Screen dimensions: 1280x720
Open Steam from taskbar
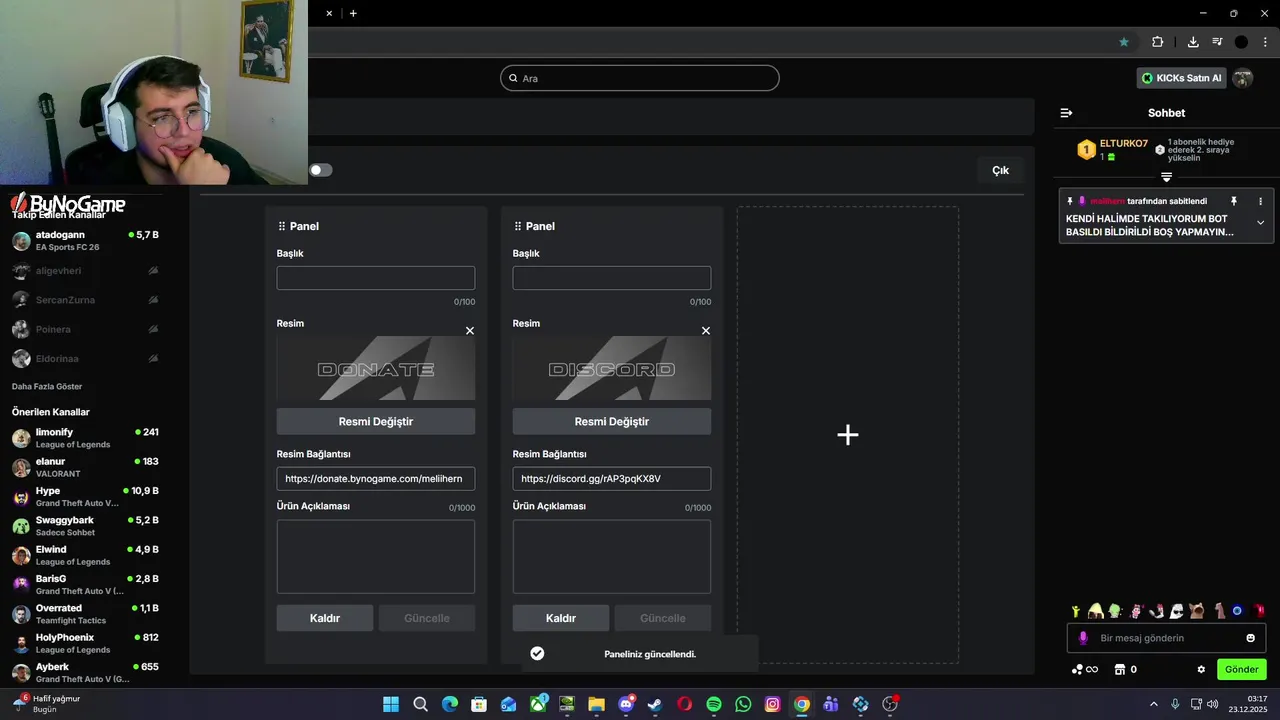(655, 704)
